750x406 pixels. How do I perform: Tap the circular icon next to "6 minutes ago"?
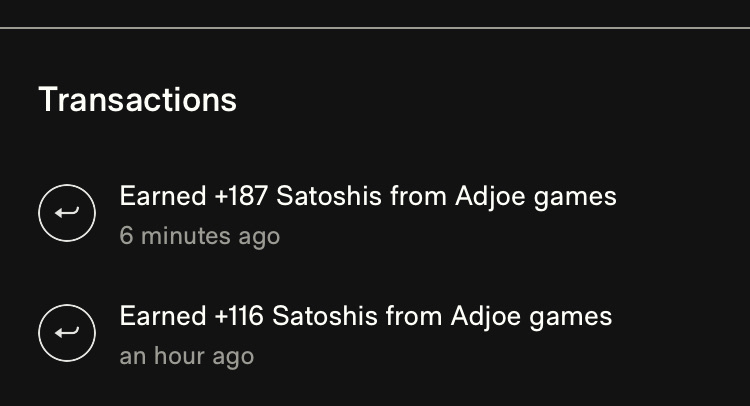[67, 212]
